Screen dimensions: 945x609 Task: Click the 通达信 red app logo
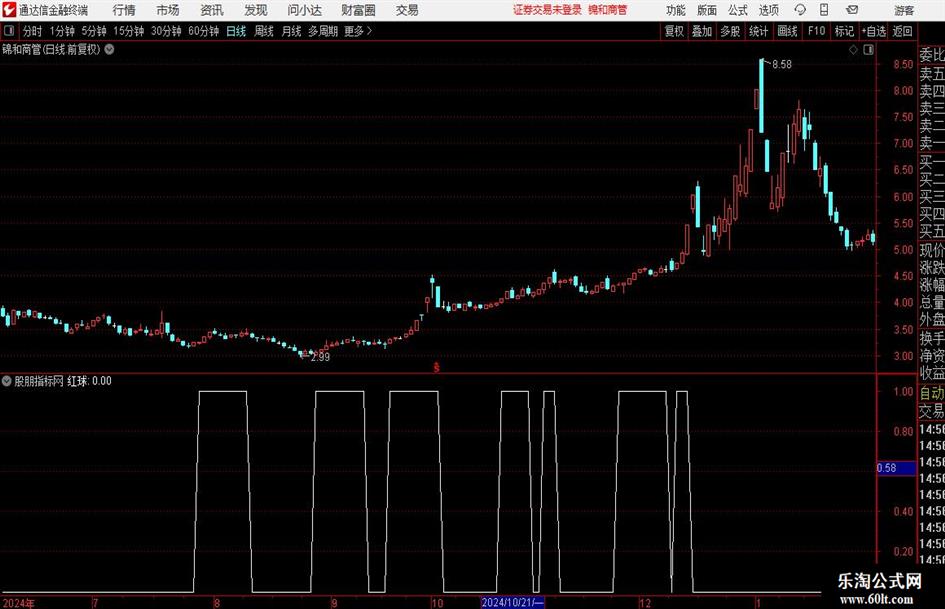[9, 10]
